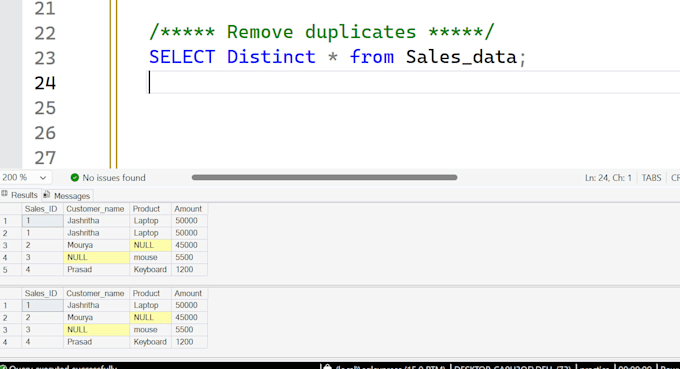The height and width of the screenshot is (369, 680).
Task: Click the yellow NULL Product cell in upper grid
Action: click(150, 245)
